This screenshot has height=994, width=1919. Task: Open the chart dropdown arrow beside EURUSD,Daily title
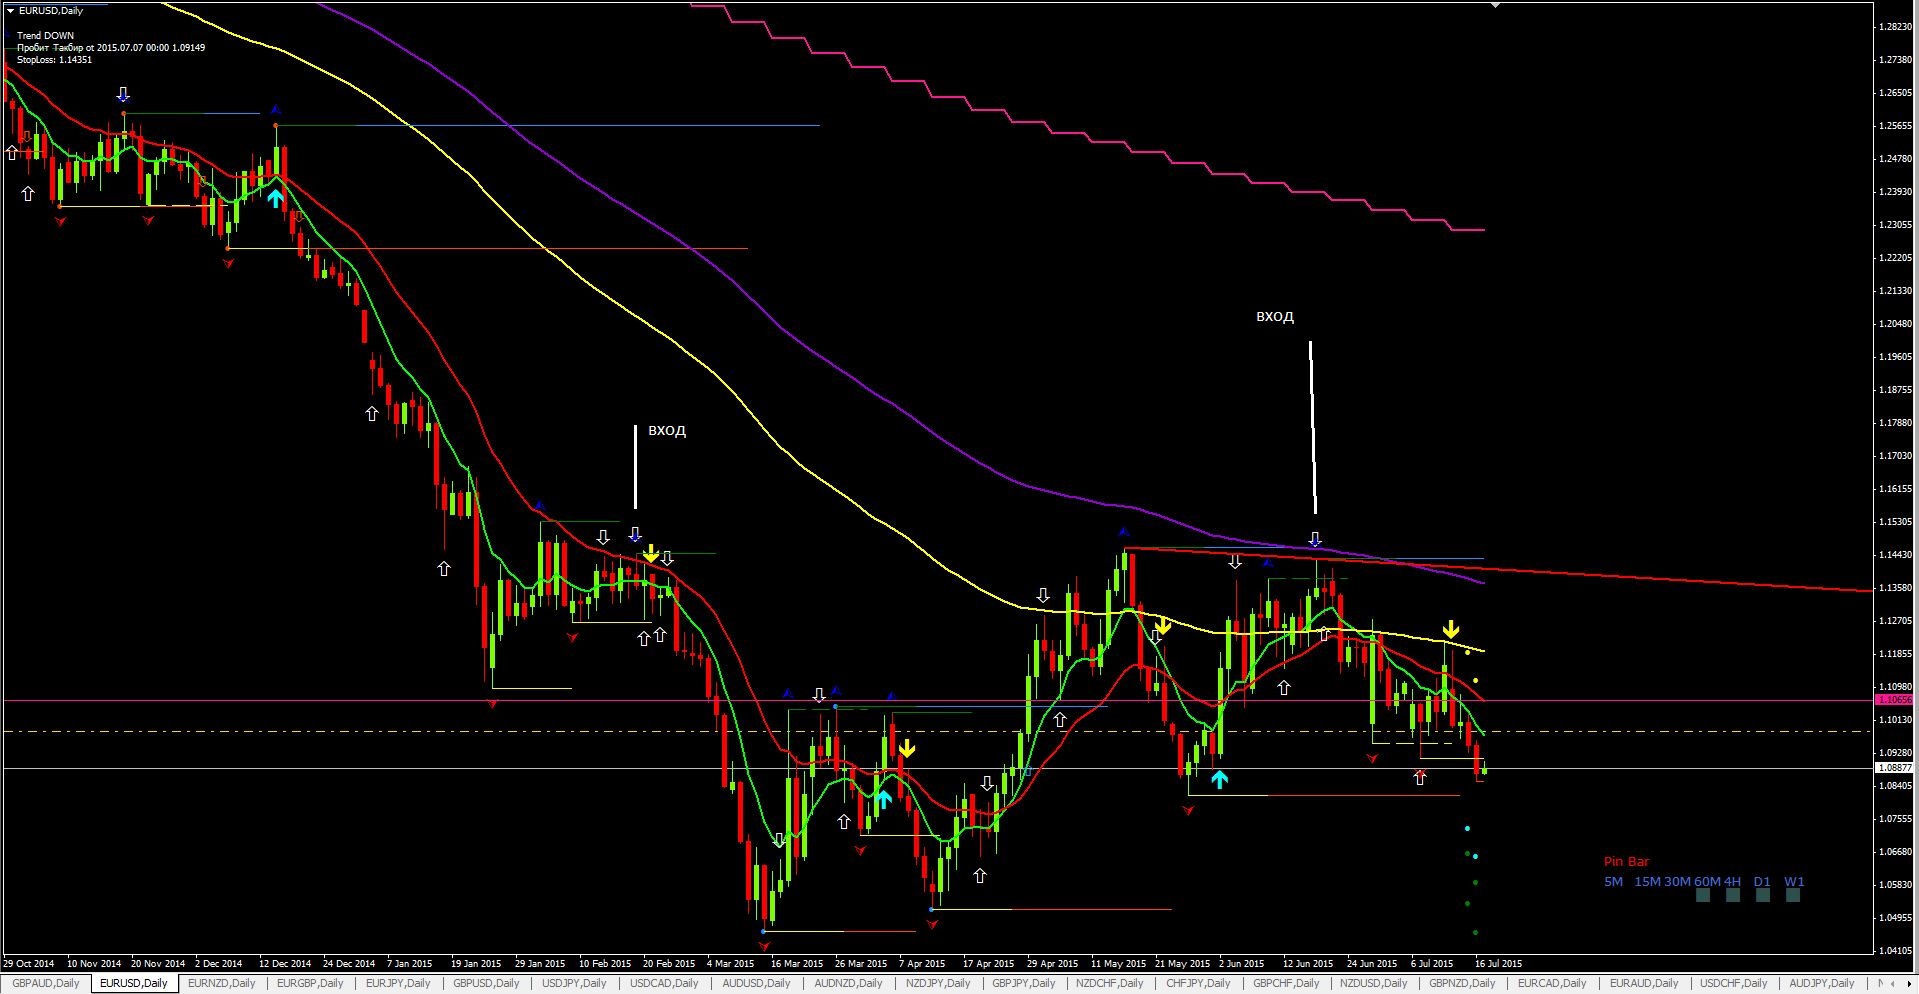(x=10, y=10)
